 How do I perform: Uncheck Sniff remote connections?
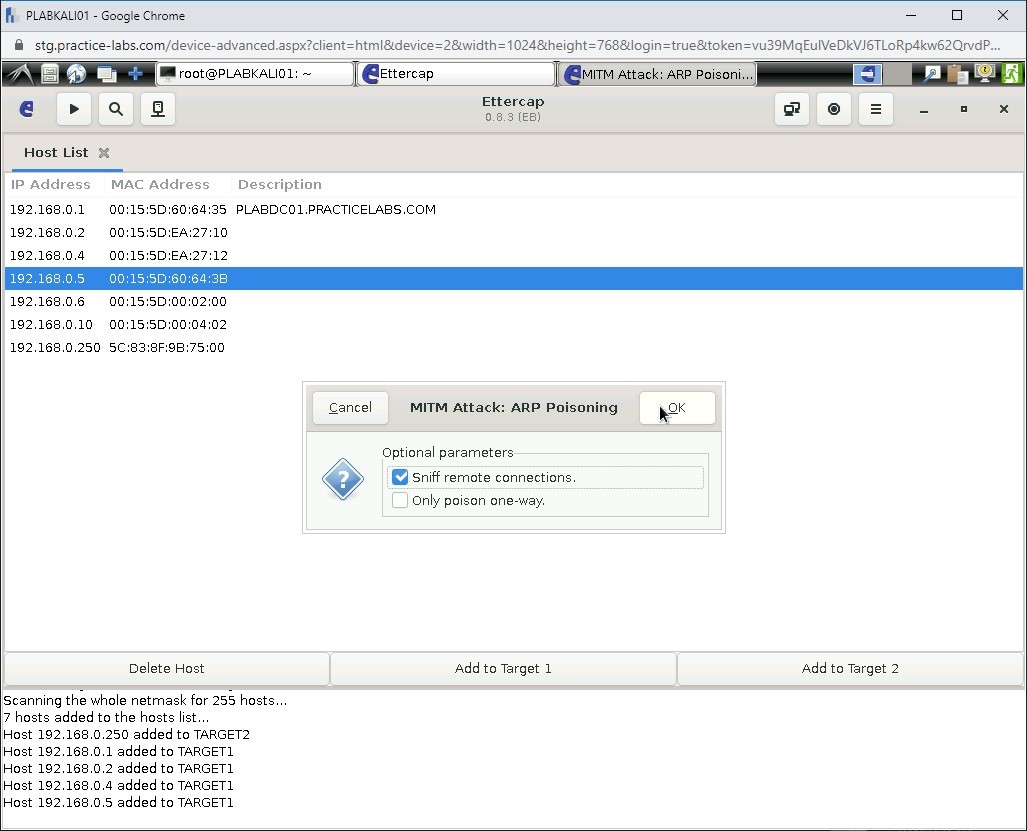(x=399, y=477)
